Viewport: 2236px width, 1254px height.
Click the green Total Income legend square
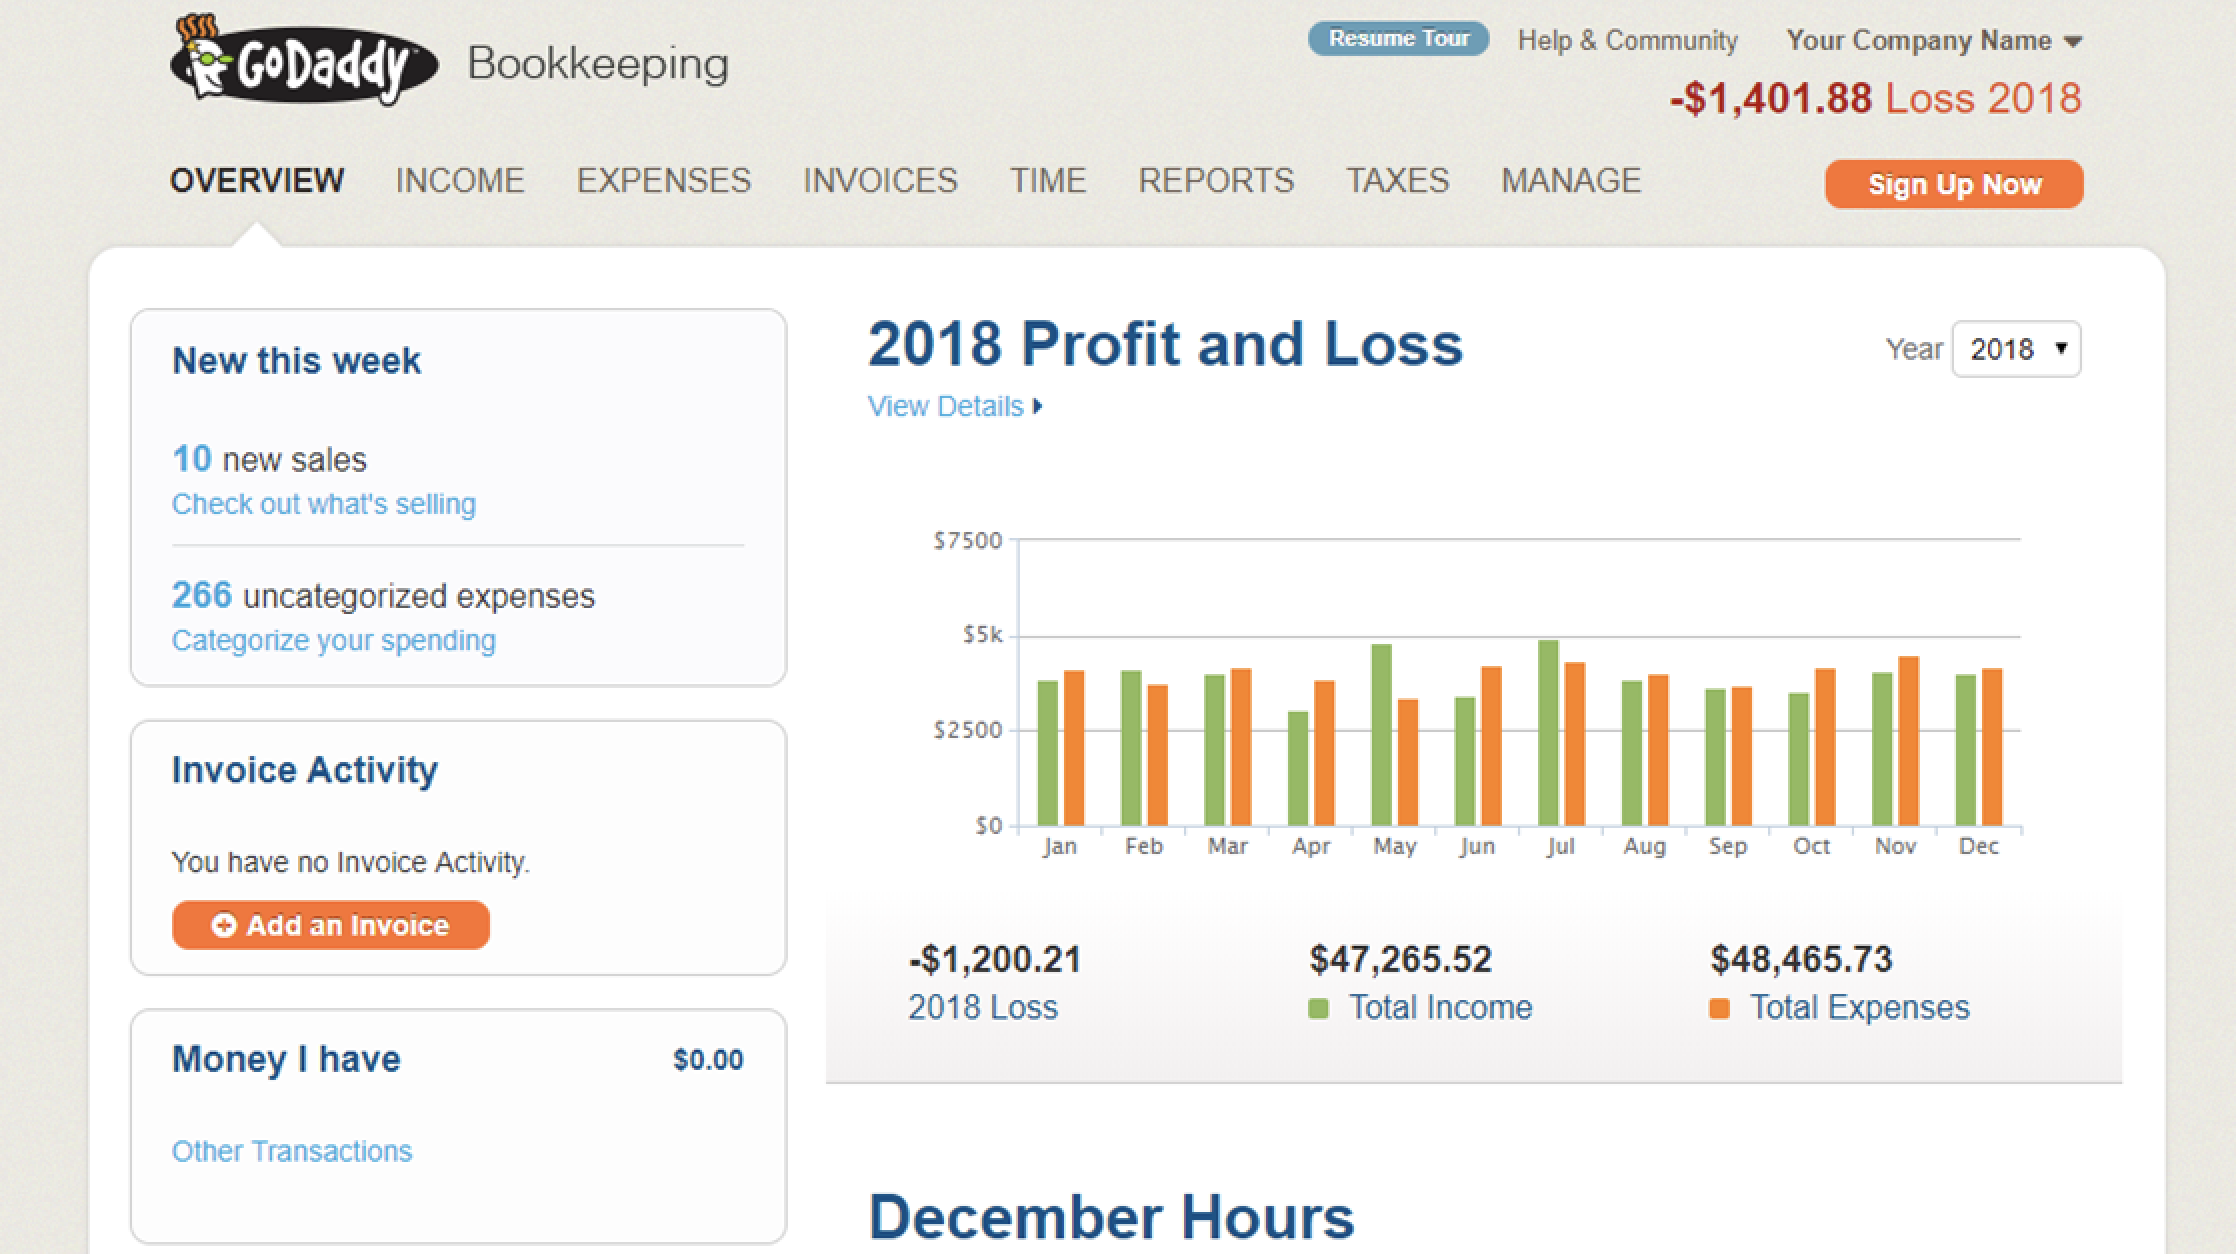1318,1008
